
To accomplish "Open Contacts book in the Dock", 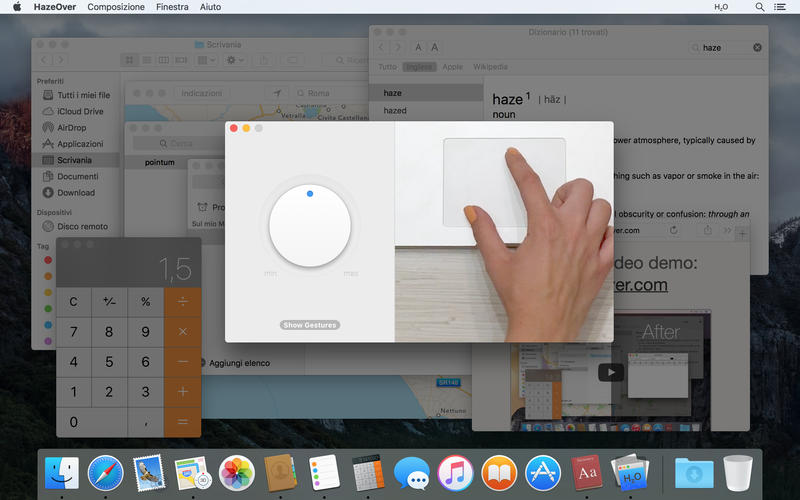I will [x=280, y=473].
